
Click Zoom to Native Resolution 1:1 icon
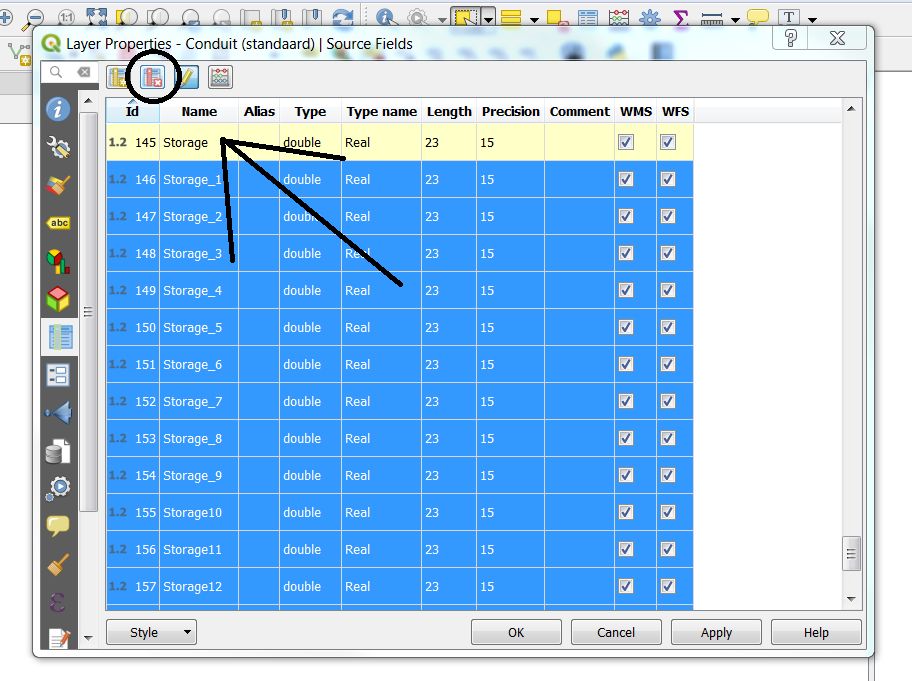point(66,16)
